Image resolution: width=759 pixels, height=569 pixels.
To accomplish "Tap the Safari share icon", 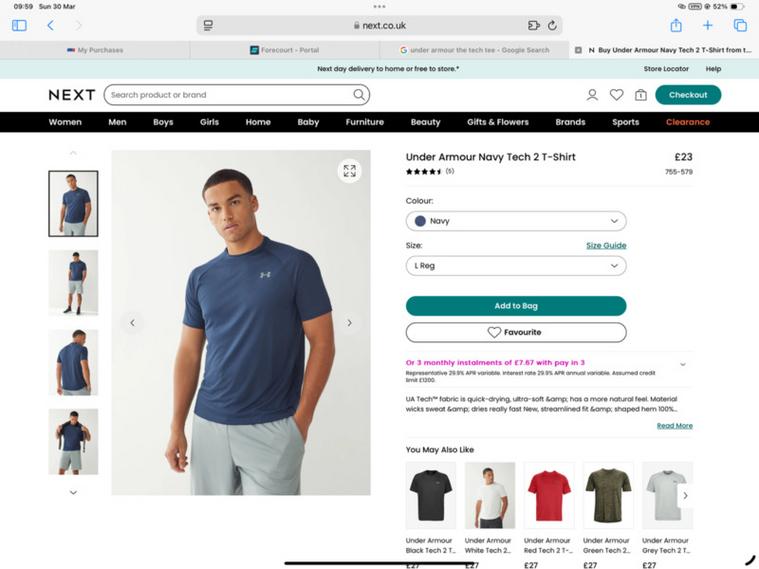I will click(676, 25).
